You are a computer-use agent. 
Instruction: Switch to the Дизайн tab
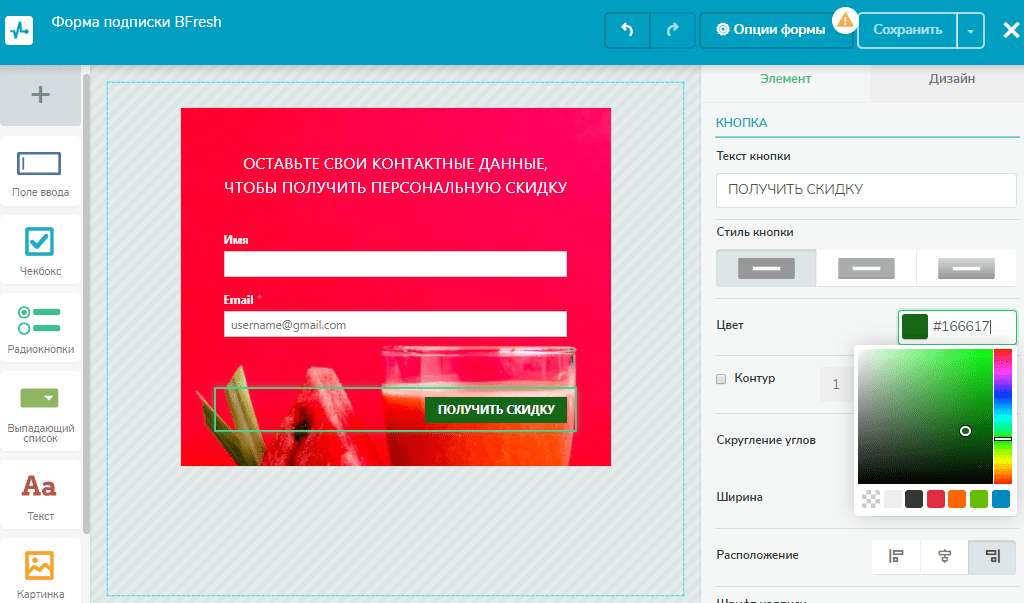(x=952, y=78)
